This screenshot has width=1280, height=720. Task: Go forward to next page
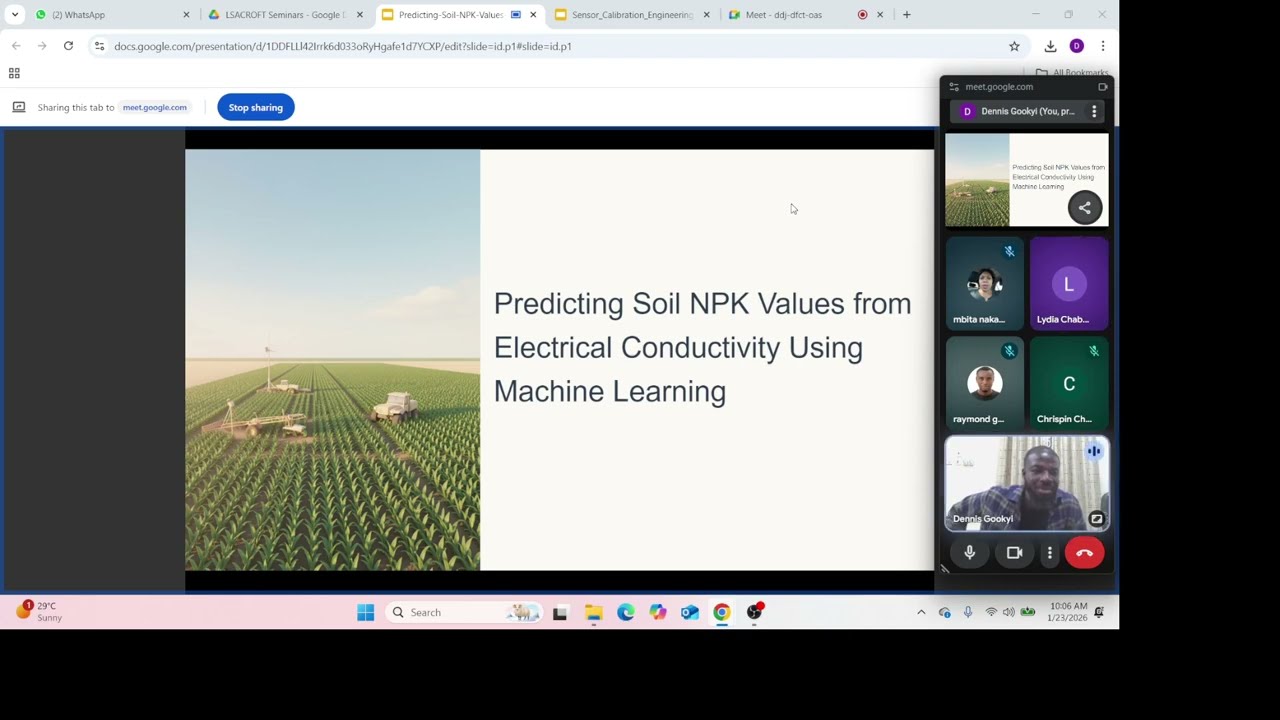42,46
